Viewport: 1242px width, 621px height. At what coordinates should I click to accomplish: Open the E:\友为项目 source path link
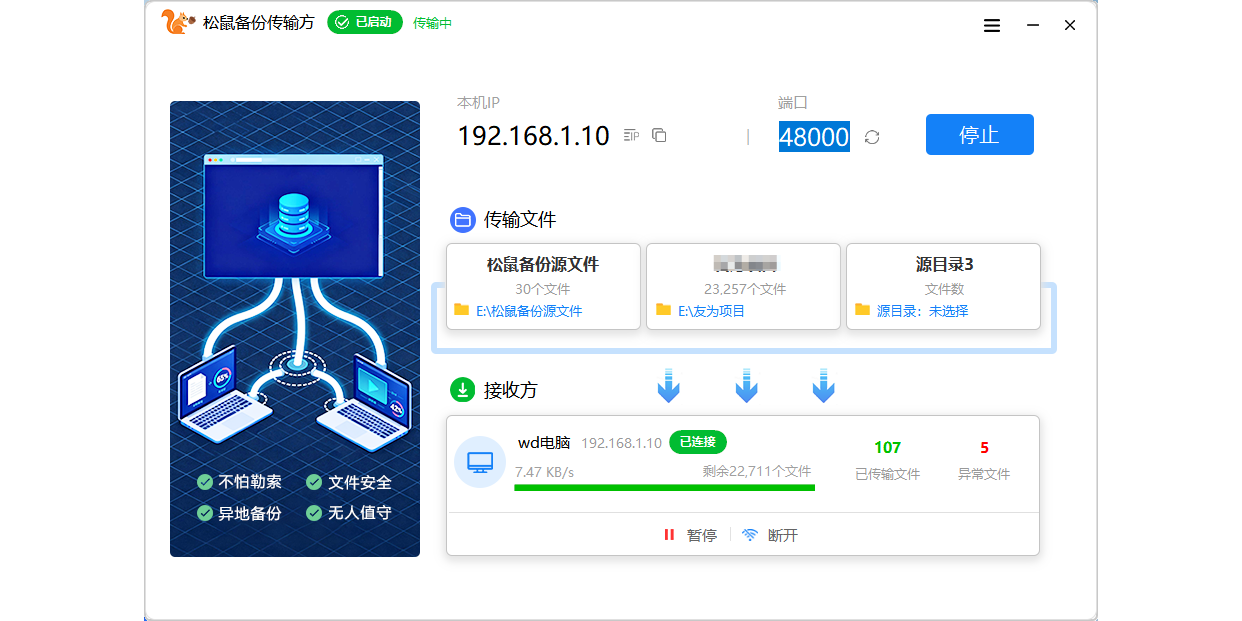[x=711, y=311]
